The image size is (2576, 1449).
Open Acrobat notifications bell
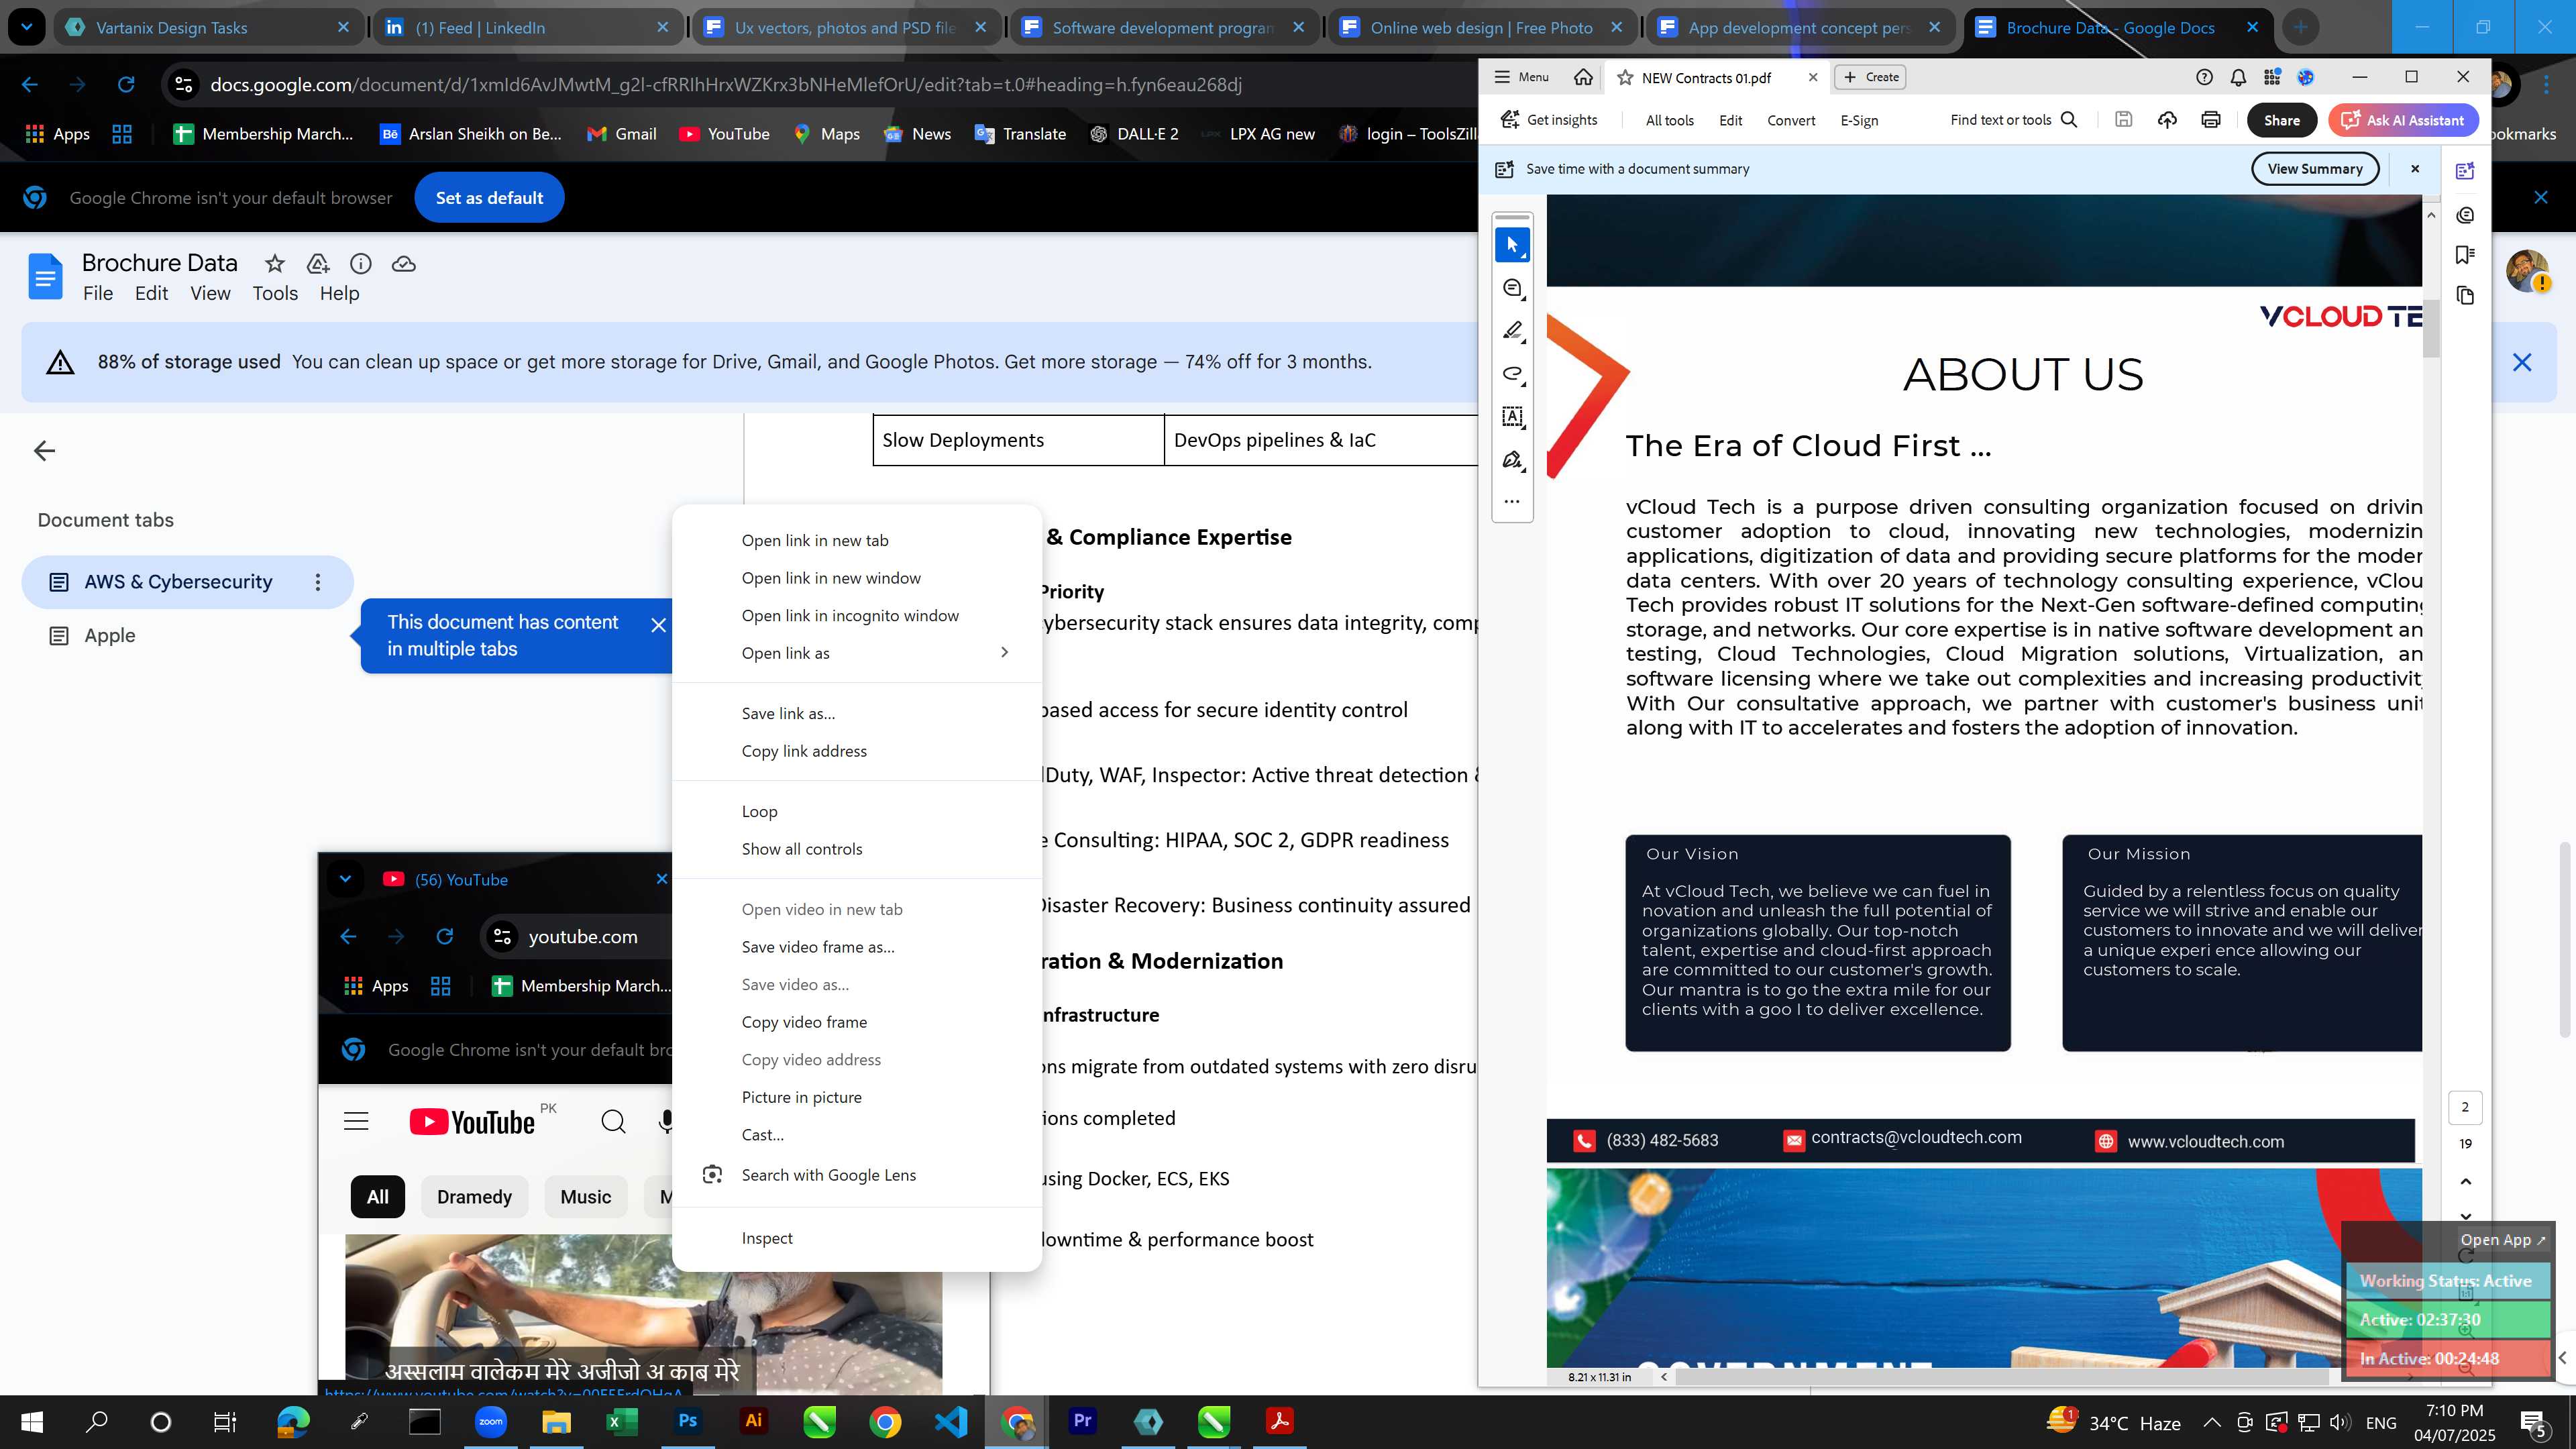point(2238,77)
